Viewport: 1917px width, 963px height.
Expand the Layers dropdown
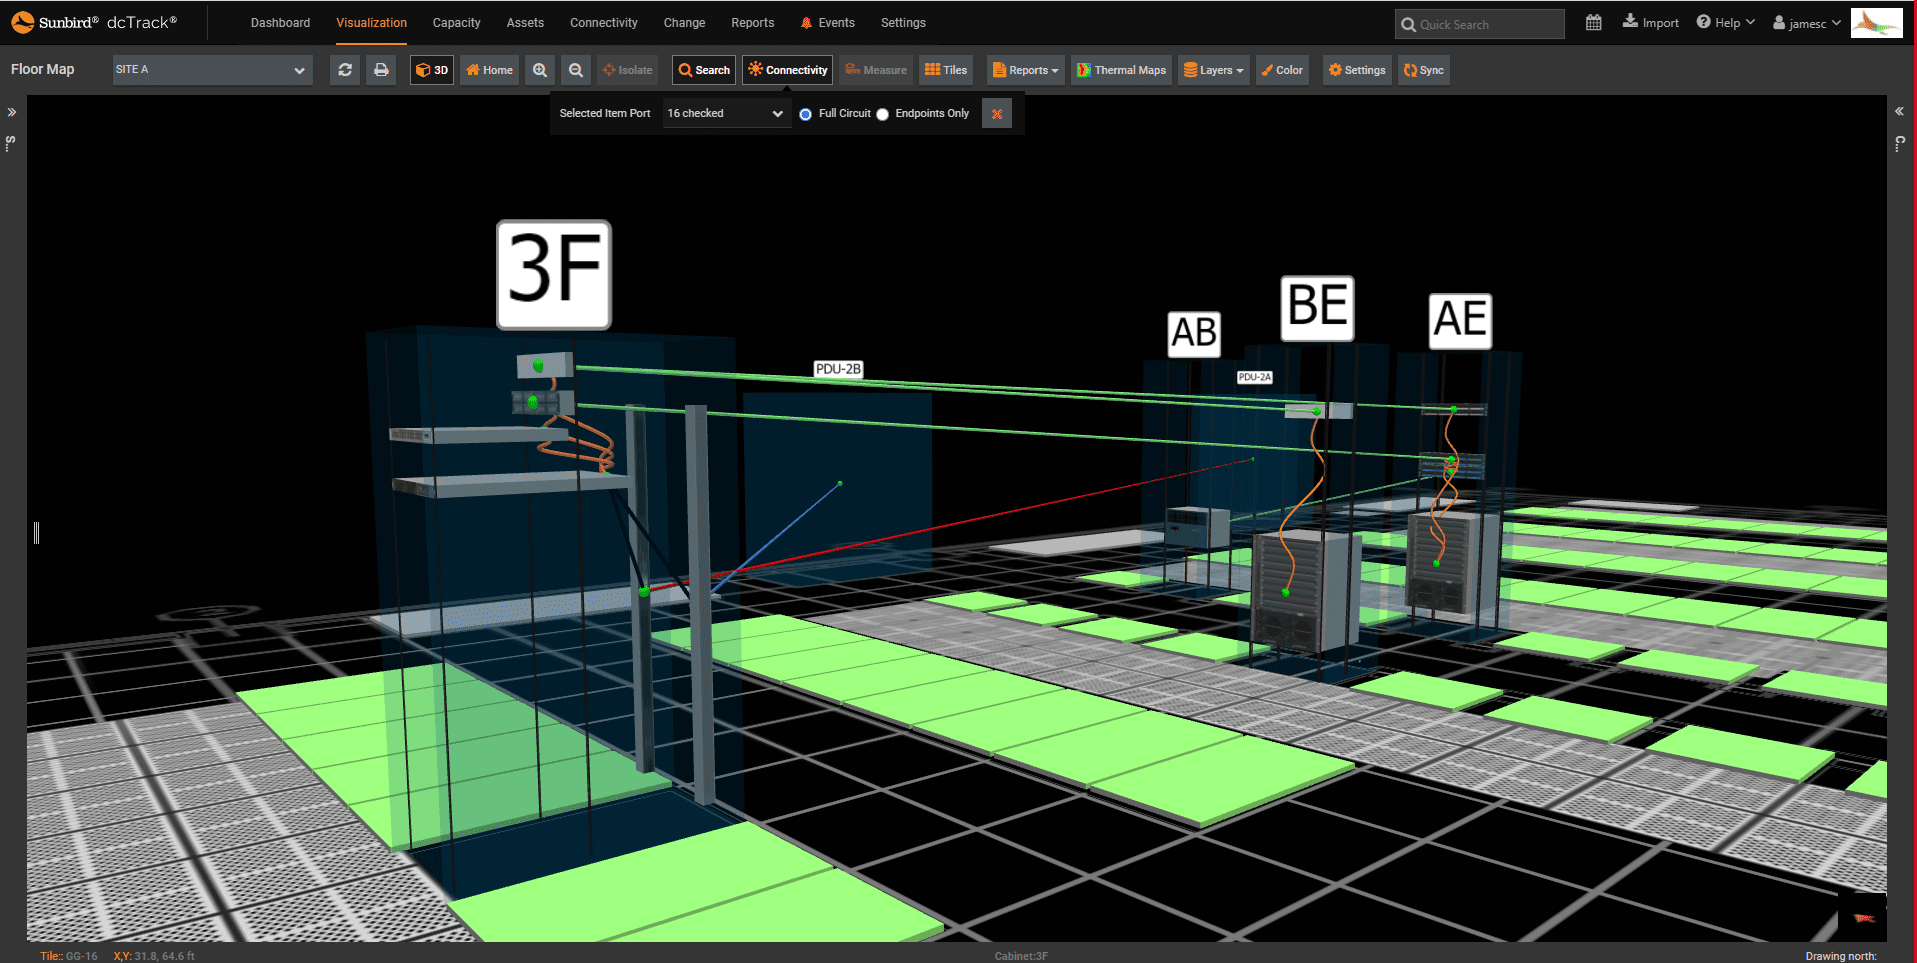(1213, 70)
